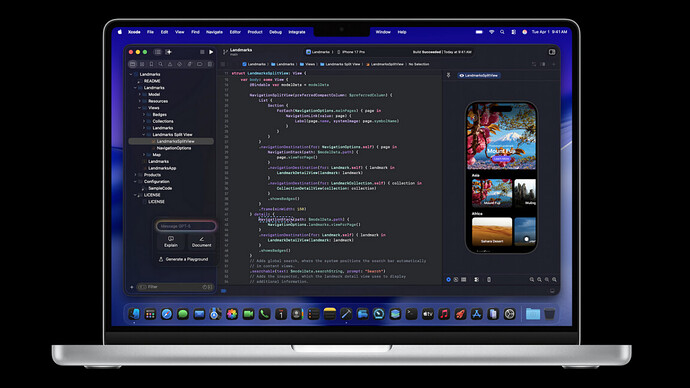Open the preview device picker icon
The height and width of the screenshot is (388, 690).
pos(489,279)
